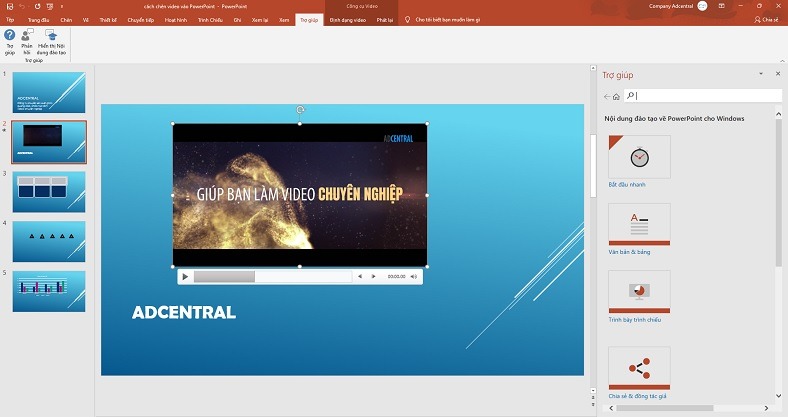The image size is (788, 417).
Task: Open the Bắt đầu nhanh stopwatch tile
Action: (x=639, y=157)
